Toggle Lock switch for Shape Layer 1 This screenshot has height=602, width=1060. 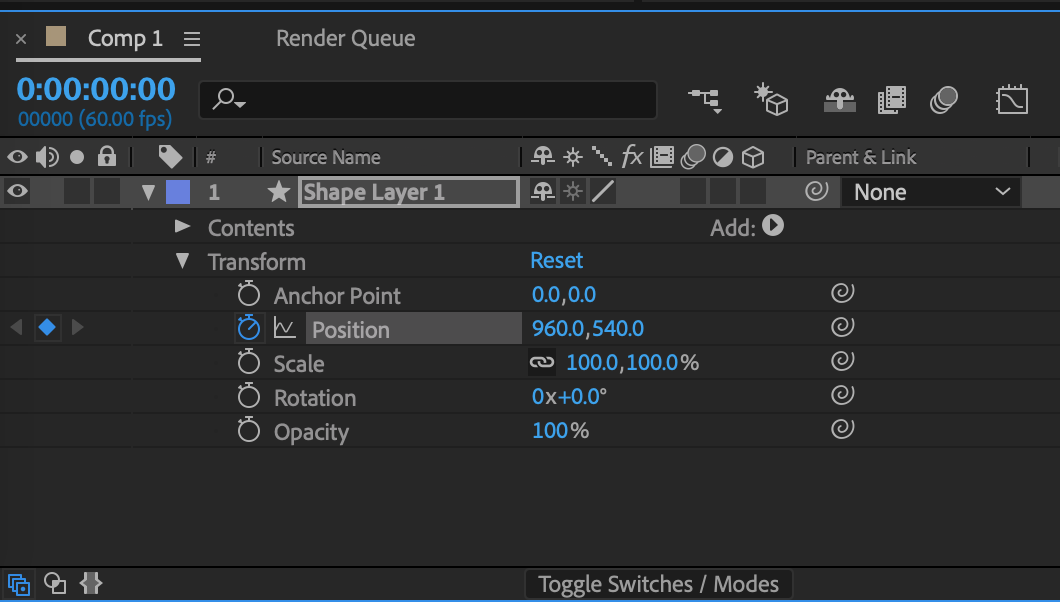(x=107, y=191)
